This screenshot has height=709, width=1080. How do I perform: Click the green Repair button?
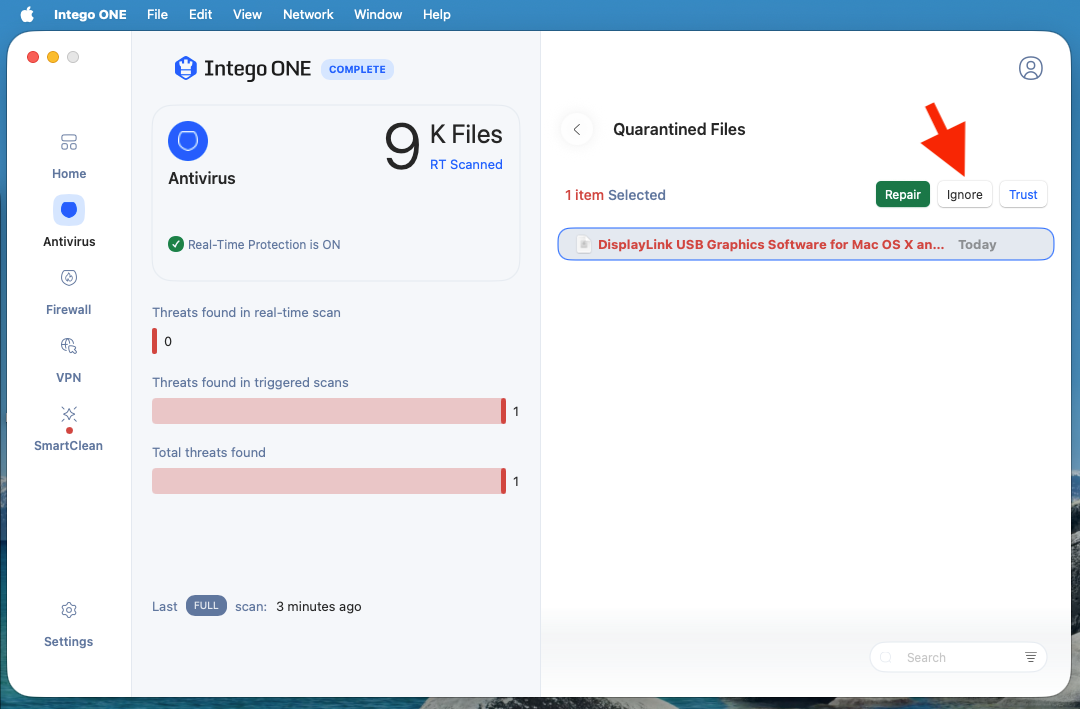(x=902, y=194)
